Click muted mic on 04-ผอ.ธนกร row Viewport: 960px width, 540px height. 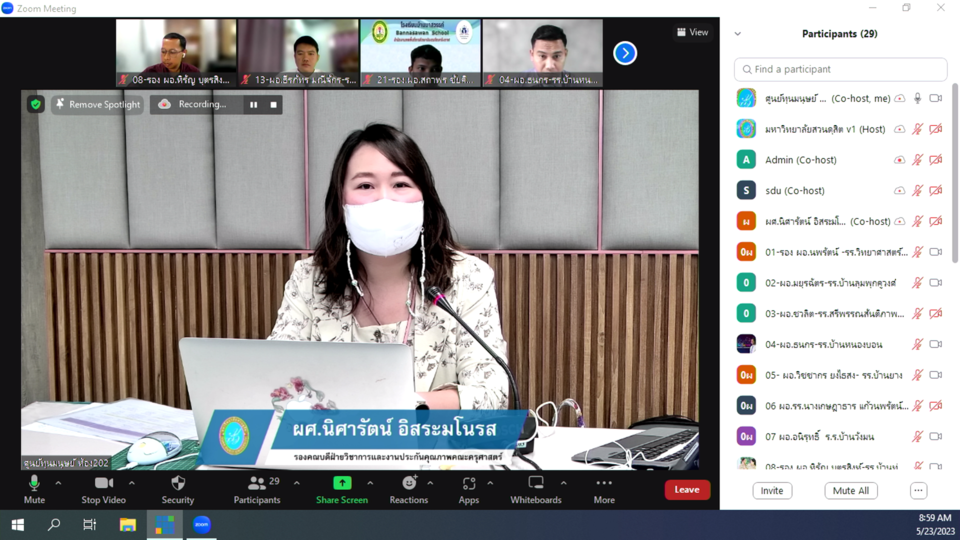point(917,344)
